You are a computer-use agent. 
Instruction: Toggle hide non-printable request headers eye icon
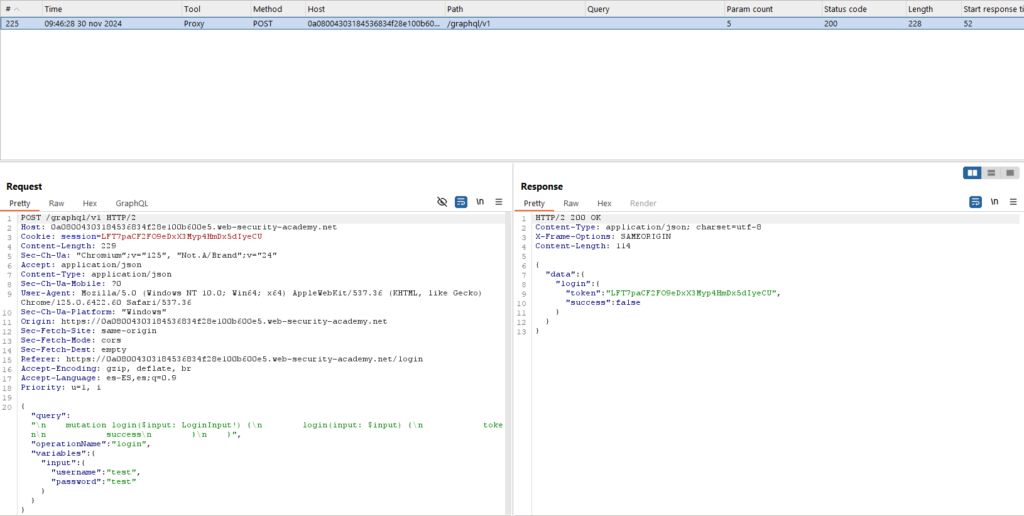[442, 202]
